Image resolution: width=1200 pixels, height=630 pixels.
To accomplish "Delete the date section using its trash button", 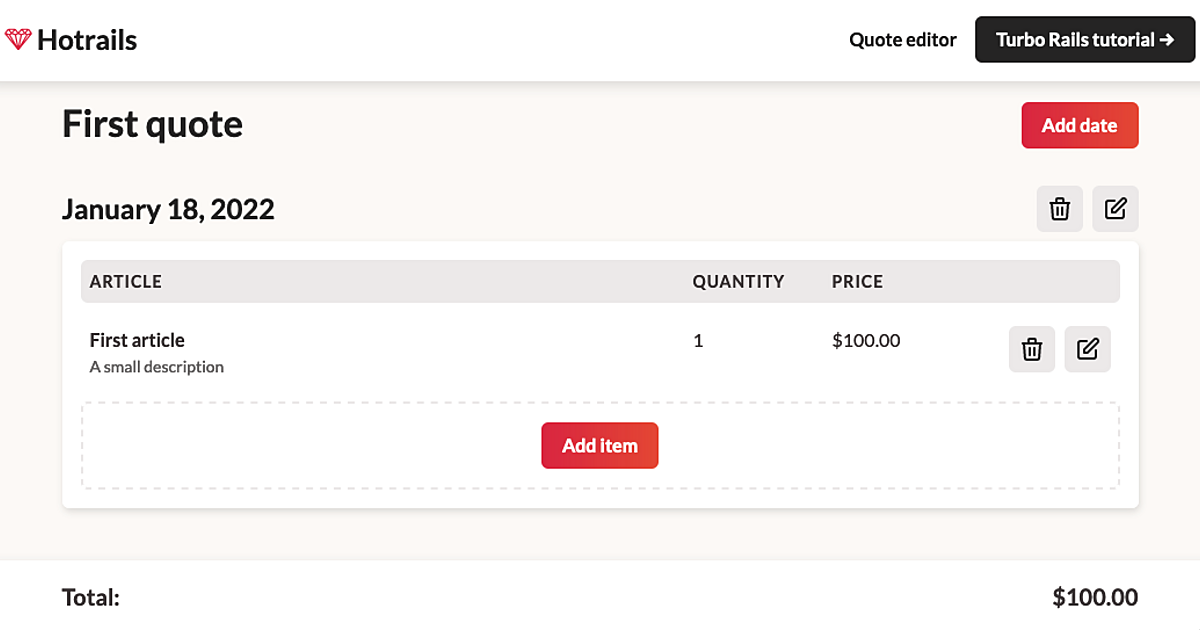I will tap(1059, 209).
